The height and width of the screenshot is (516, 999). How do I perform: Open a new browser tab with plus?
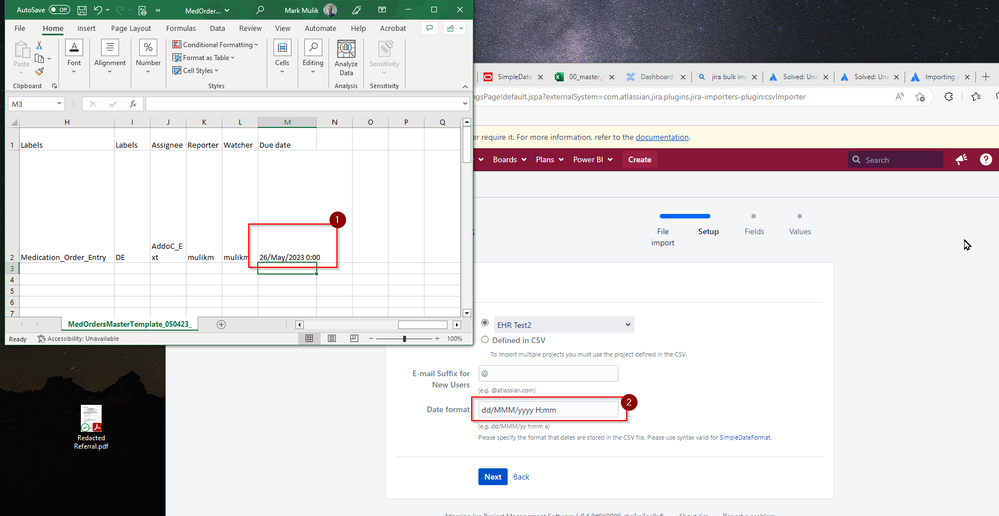point(985,76)
